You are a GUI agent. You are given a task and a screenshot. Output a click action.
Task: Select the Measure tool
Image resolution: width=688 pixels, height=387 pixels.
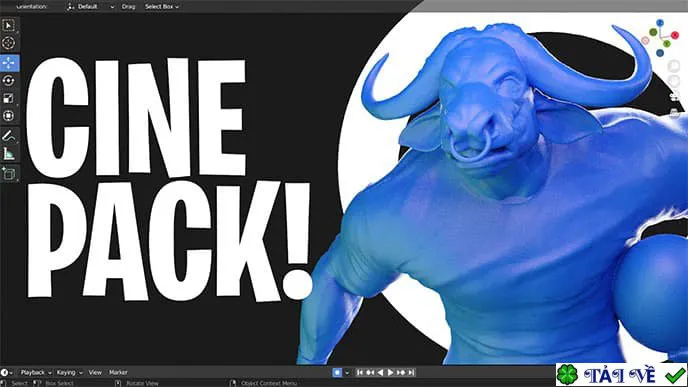click(9, 154)
